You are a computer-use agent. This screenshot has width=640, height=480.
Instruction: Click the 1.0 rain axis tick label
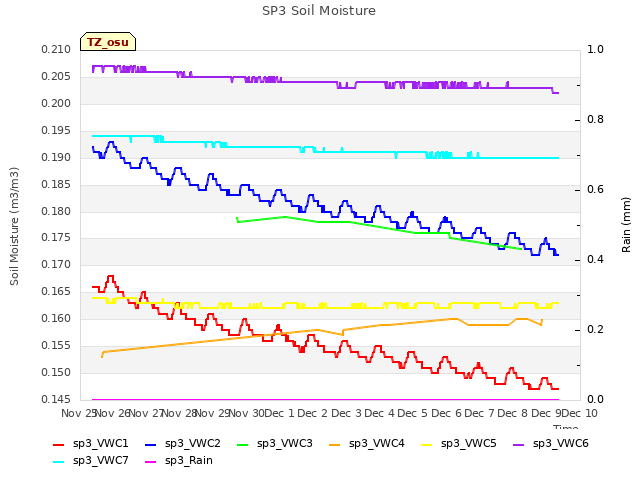[x=595, y=49]
